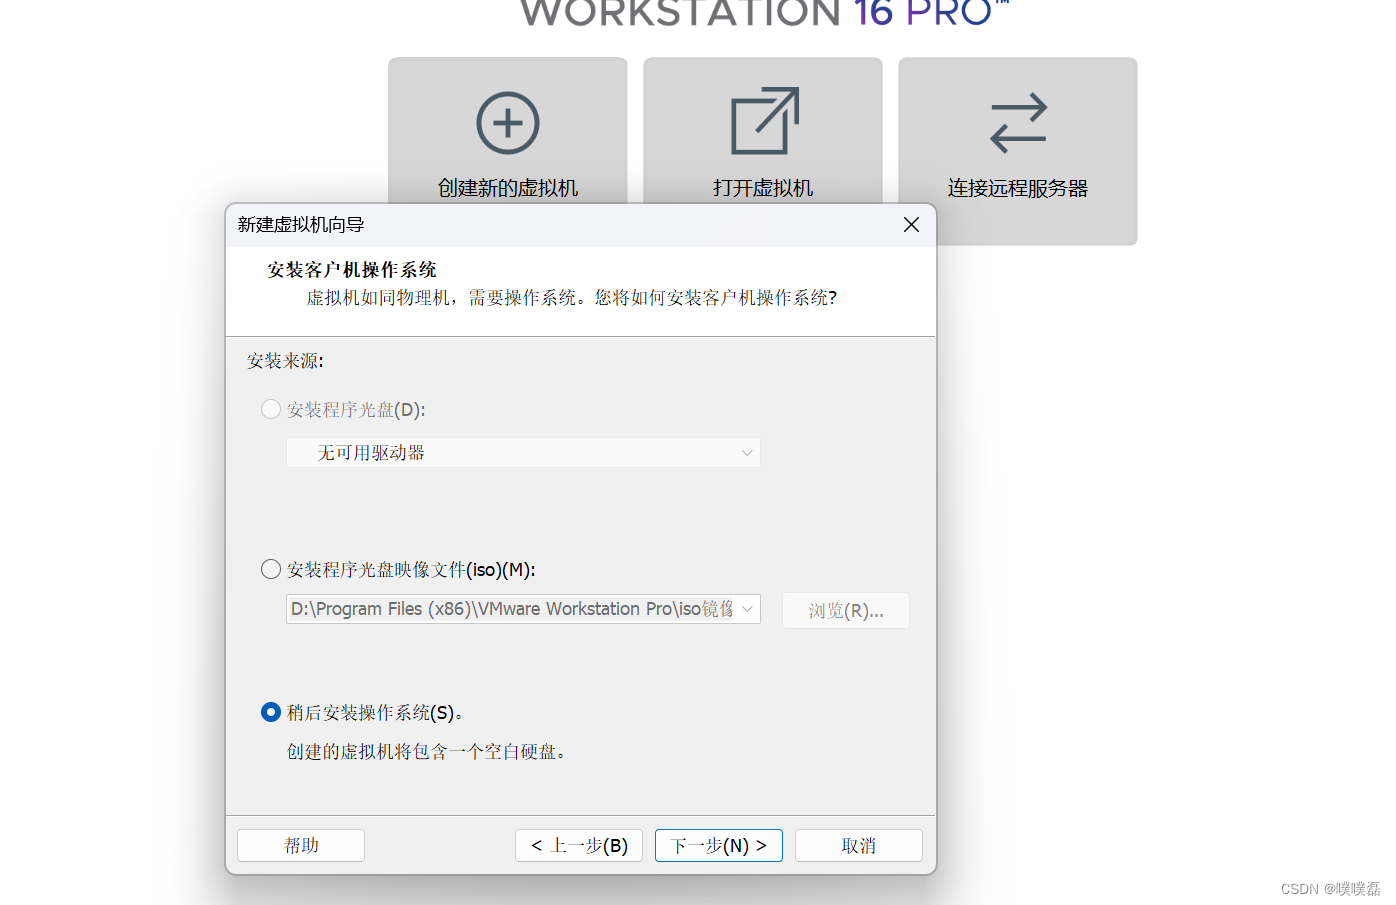The width and height of the screenshot is (1396, 905).
Task: Click the 连接远程服务器 label
Action: click(1018, 188)
